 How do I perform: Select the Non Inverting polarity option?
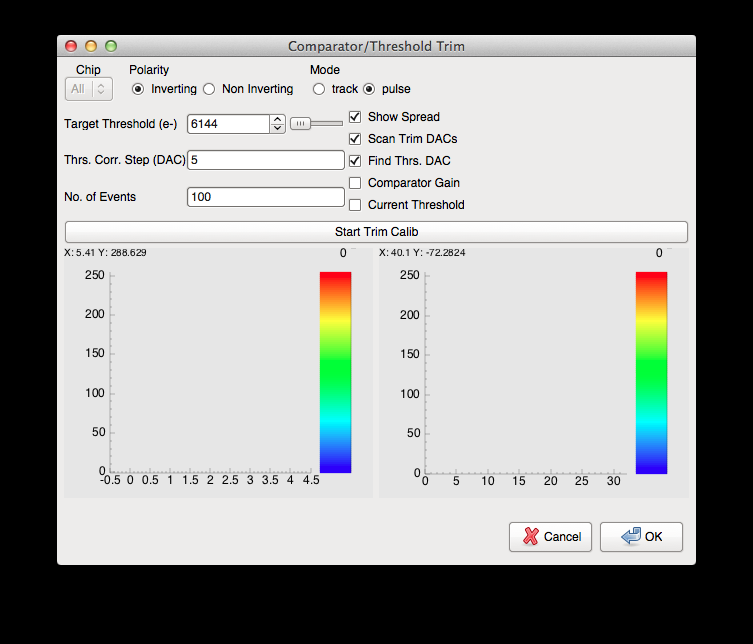pyautogui.click(x=209, y=89)
